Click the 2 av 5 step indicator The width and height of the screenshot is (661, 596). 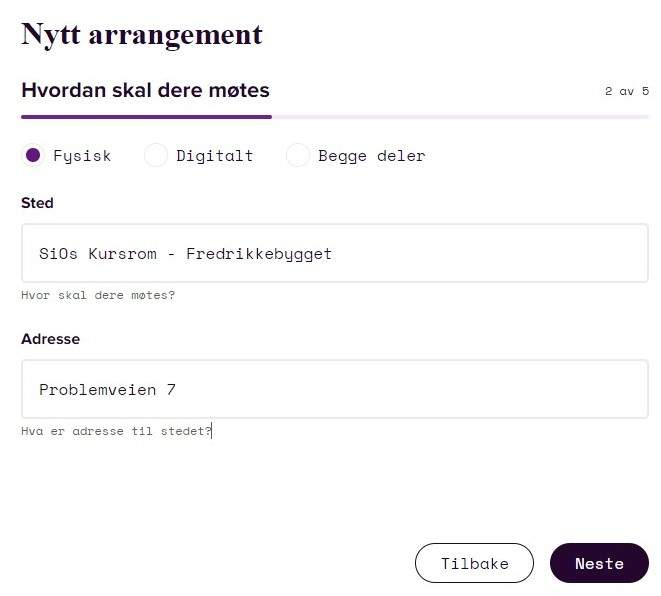pyautogui.click(x=627, y=91)
